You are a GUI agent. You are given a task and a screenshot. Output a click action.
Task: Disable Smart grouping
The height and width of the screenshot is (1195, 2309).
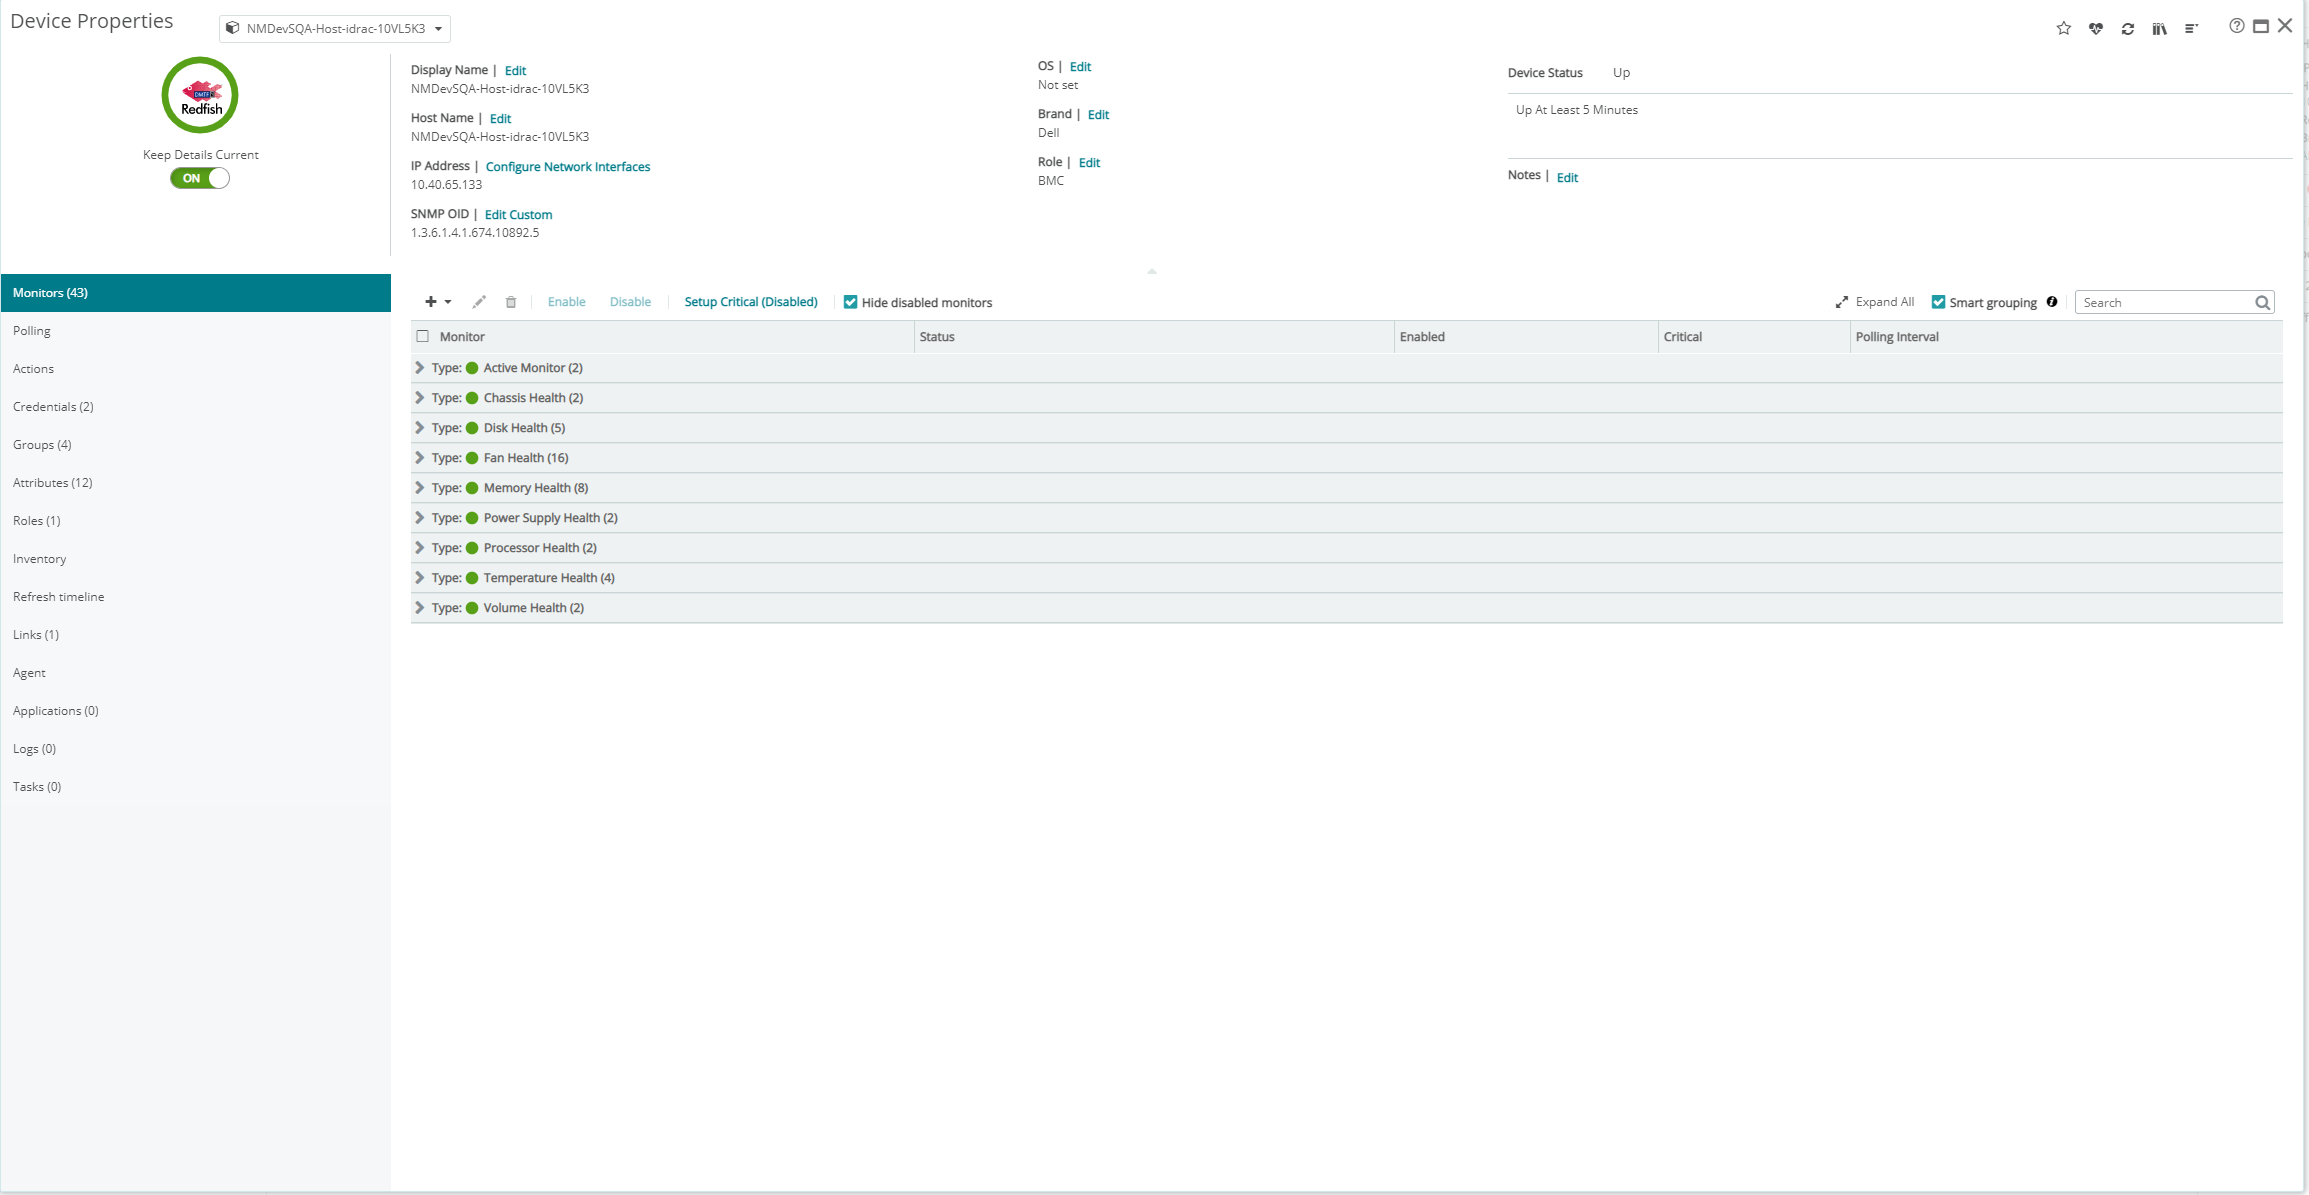(1938, 301)
